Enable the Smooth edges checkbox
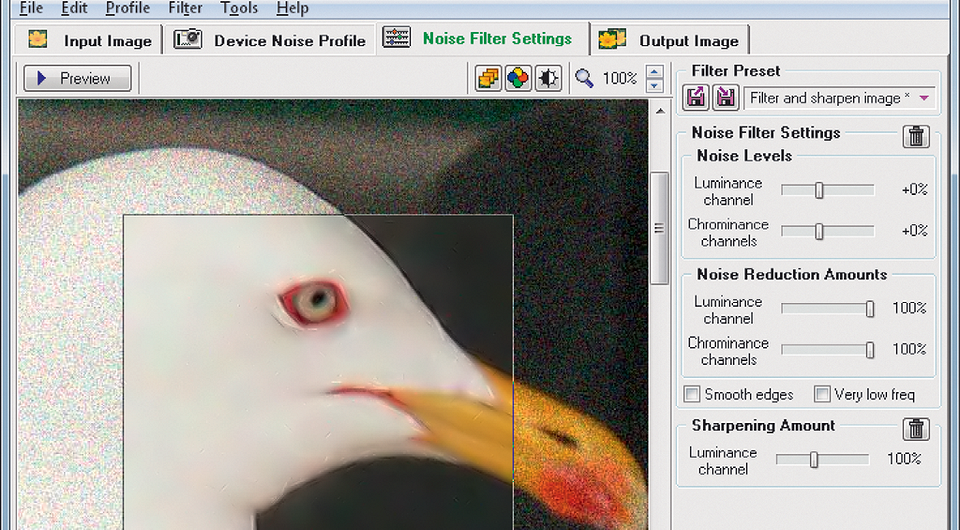Viewport: 960px width, 530px height. pyautogui.click(x=692, y=394)
